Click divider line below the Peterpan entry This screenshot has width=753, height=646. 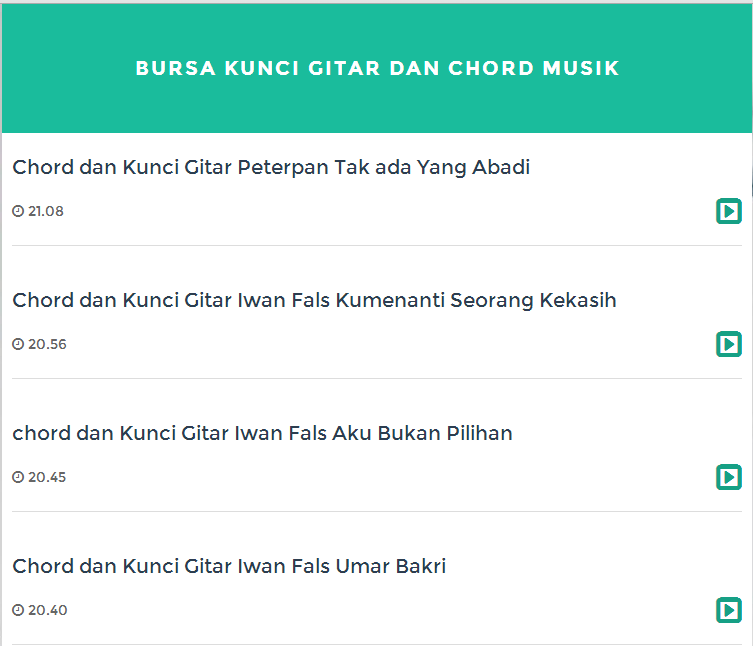tap(377, 245)
